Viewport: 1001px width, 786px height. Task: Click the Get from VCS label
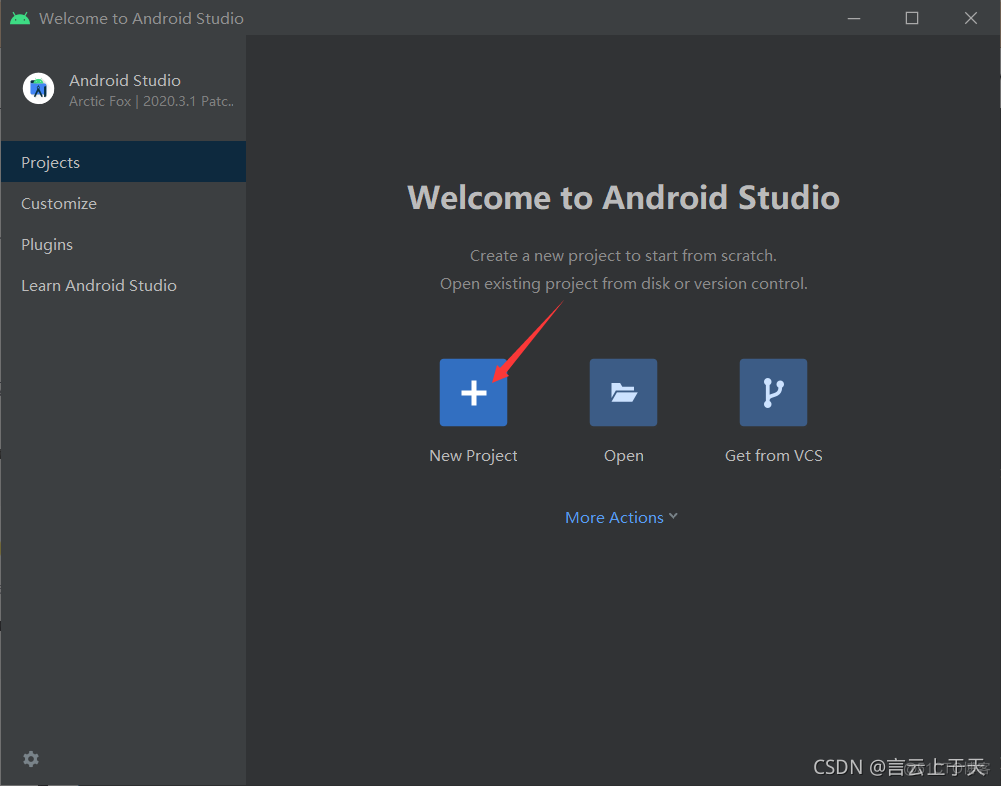coord(774,455)
